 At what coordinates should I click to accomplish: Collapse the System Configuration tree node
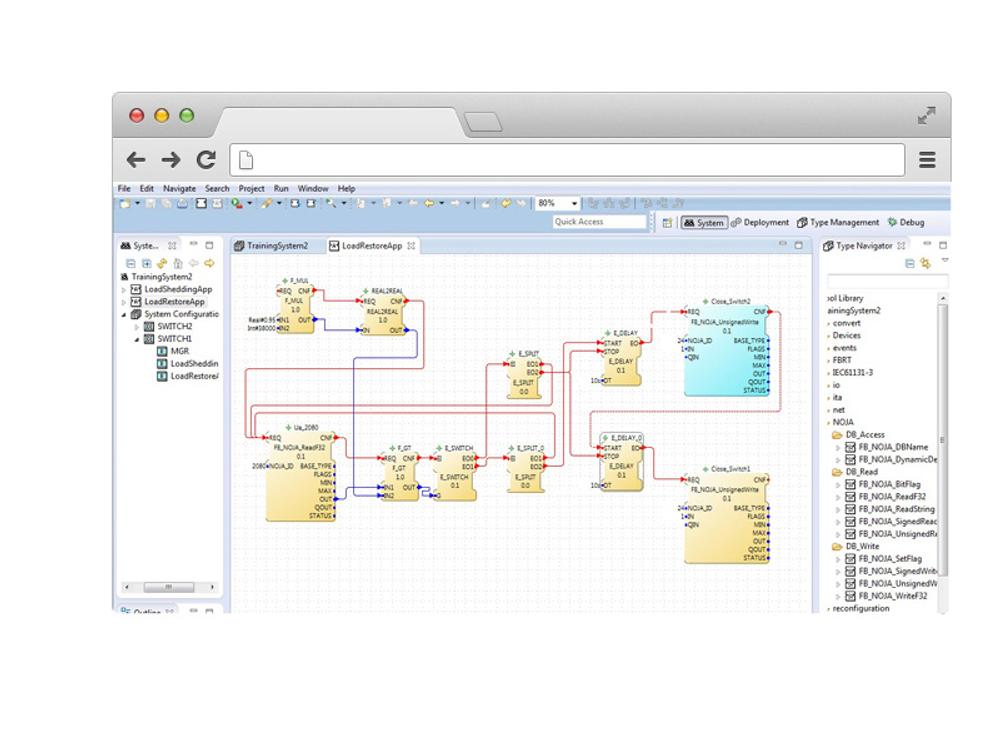[x=124, y=314]
